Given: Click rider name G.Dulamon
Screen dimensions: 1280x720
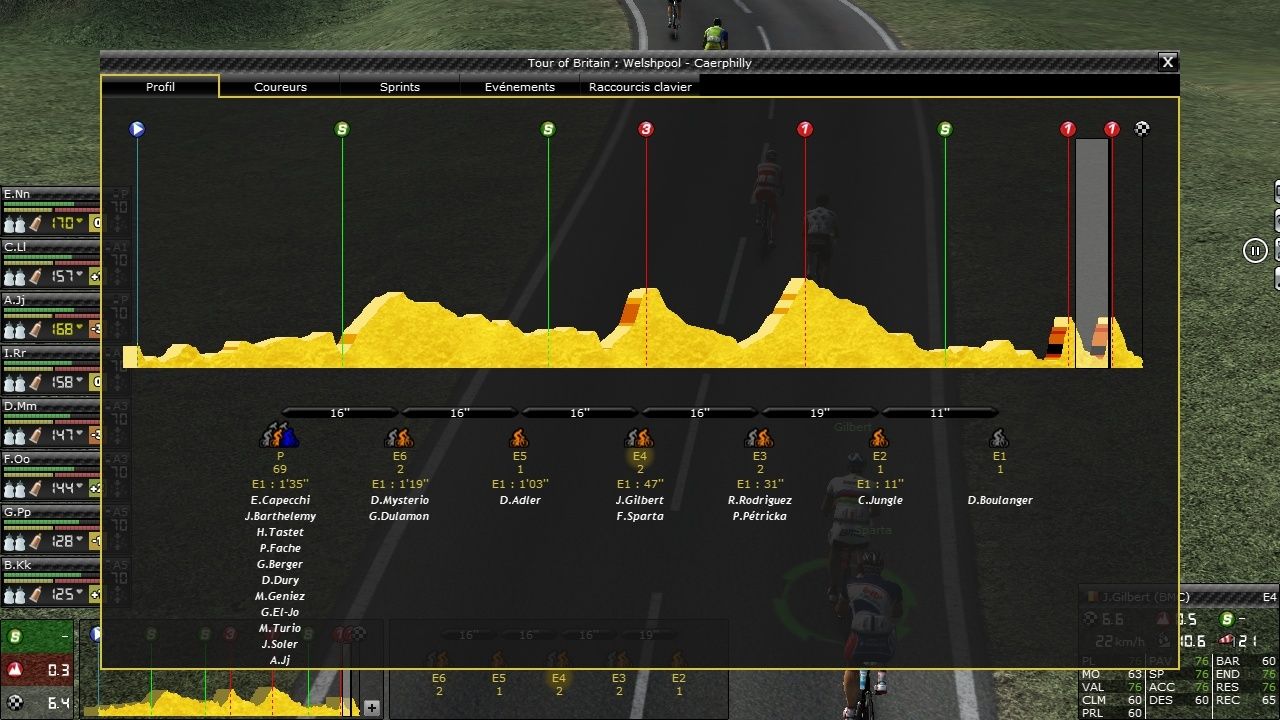Looking at the screenshot, I should (400, 516).
